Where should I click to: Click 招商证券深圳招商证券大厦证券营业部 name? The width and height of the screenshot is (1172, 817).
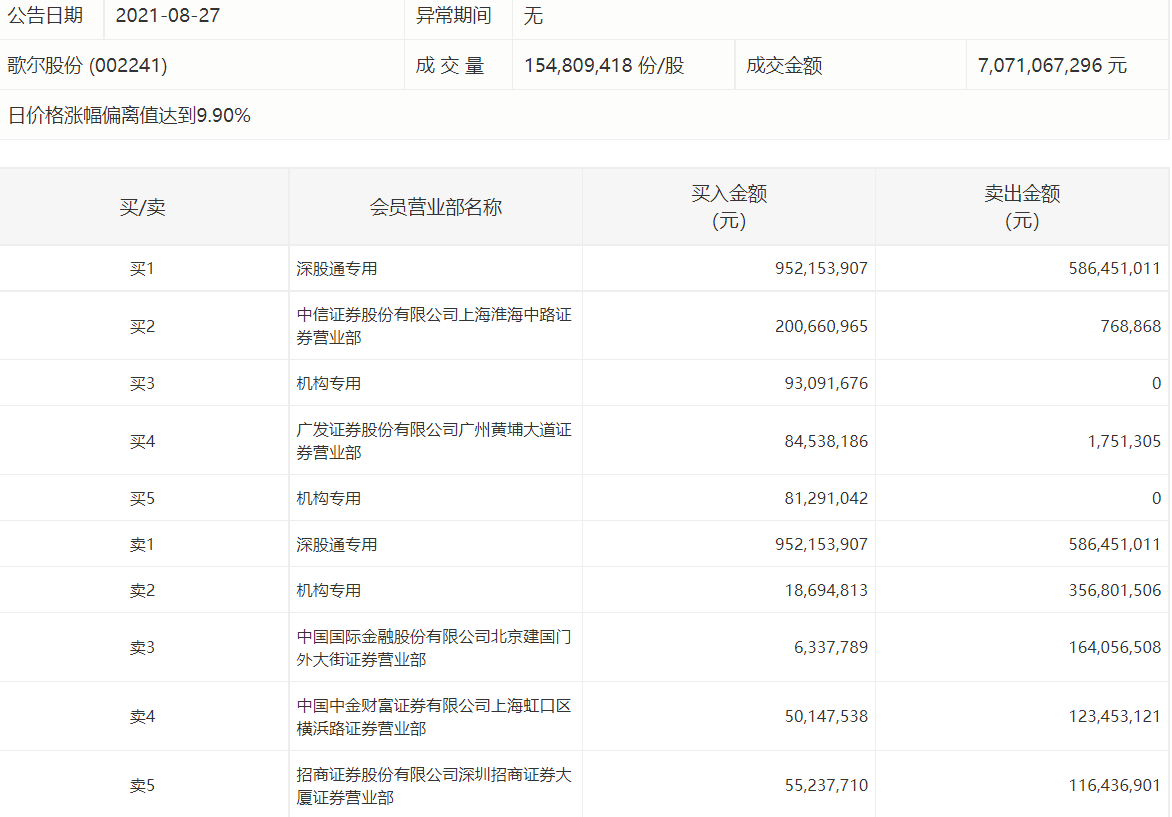click(434, 786)
